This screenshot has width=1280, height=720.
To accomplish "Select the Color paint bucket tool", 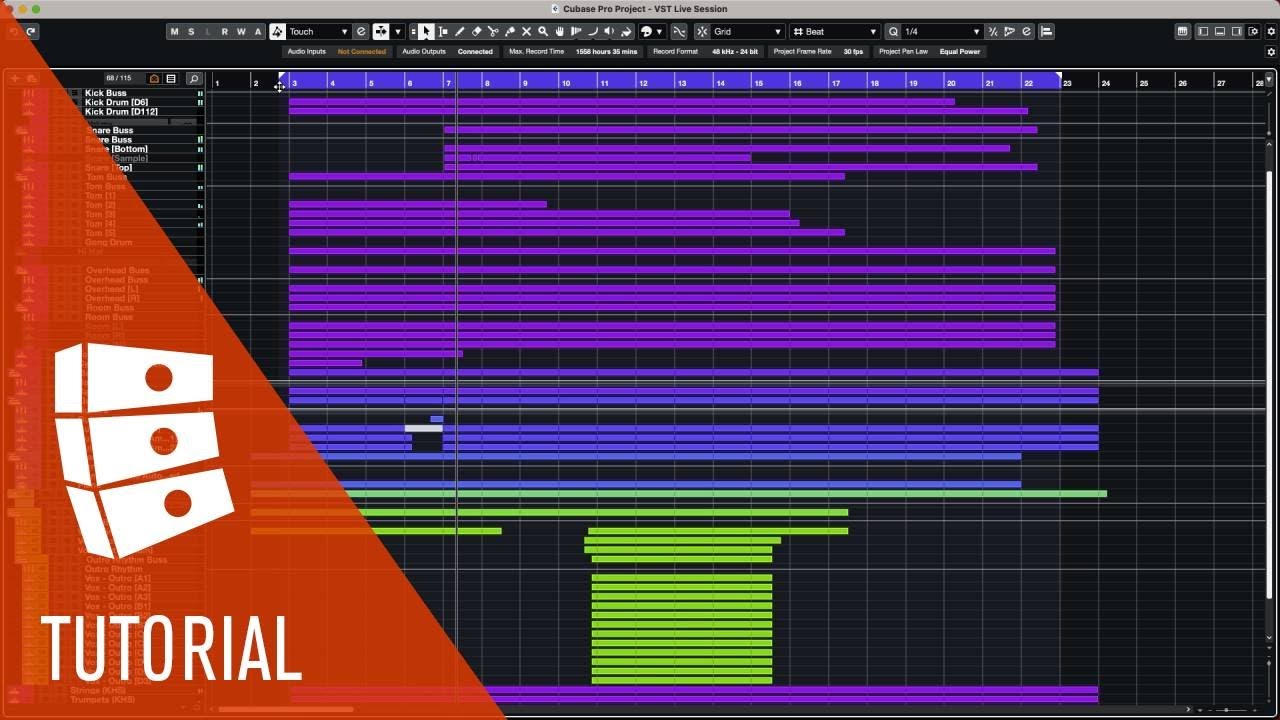I will click(627, 32).
